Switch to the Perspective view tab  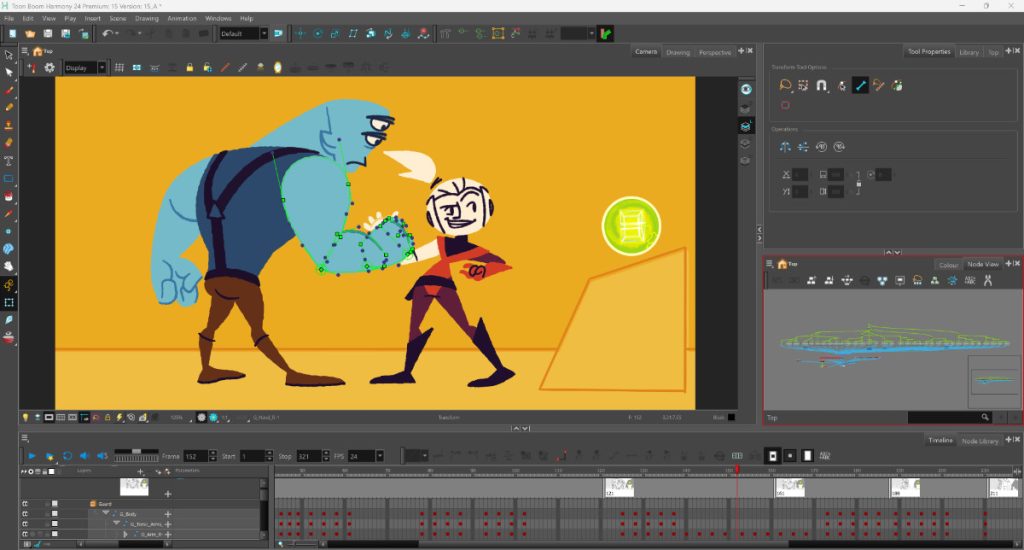[x=715, y=52]
